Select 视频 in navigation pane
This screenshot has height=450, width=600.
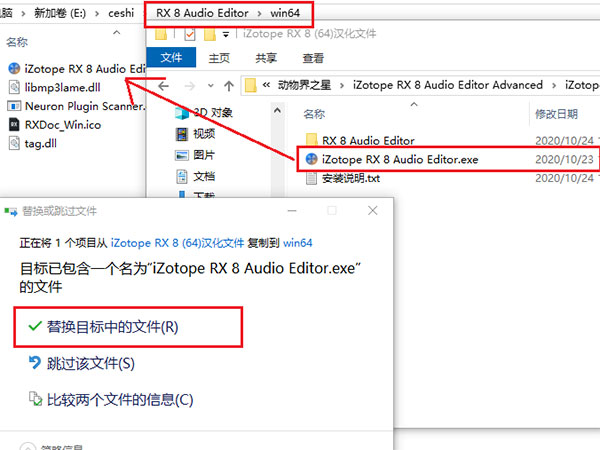point(196,134)
